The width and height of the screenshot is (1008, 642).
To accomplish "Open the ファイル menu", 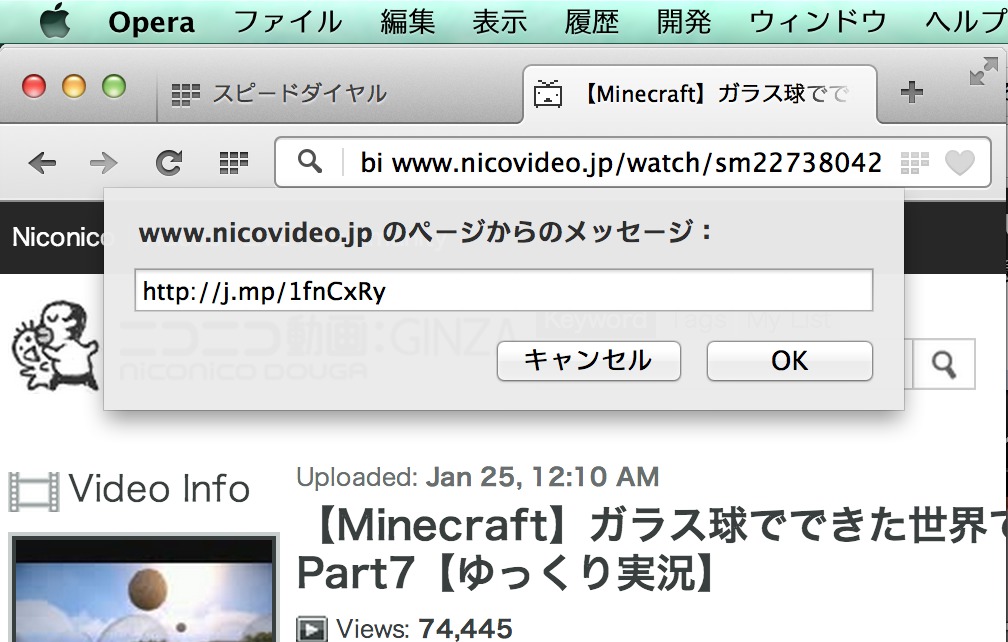I will 288,22.
